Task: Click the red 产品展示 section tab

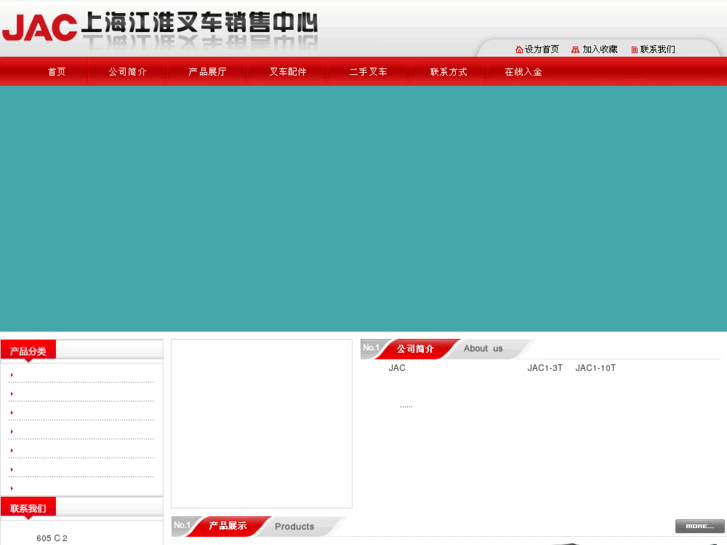Action: tap(228, 526)
